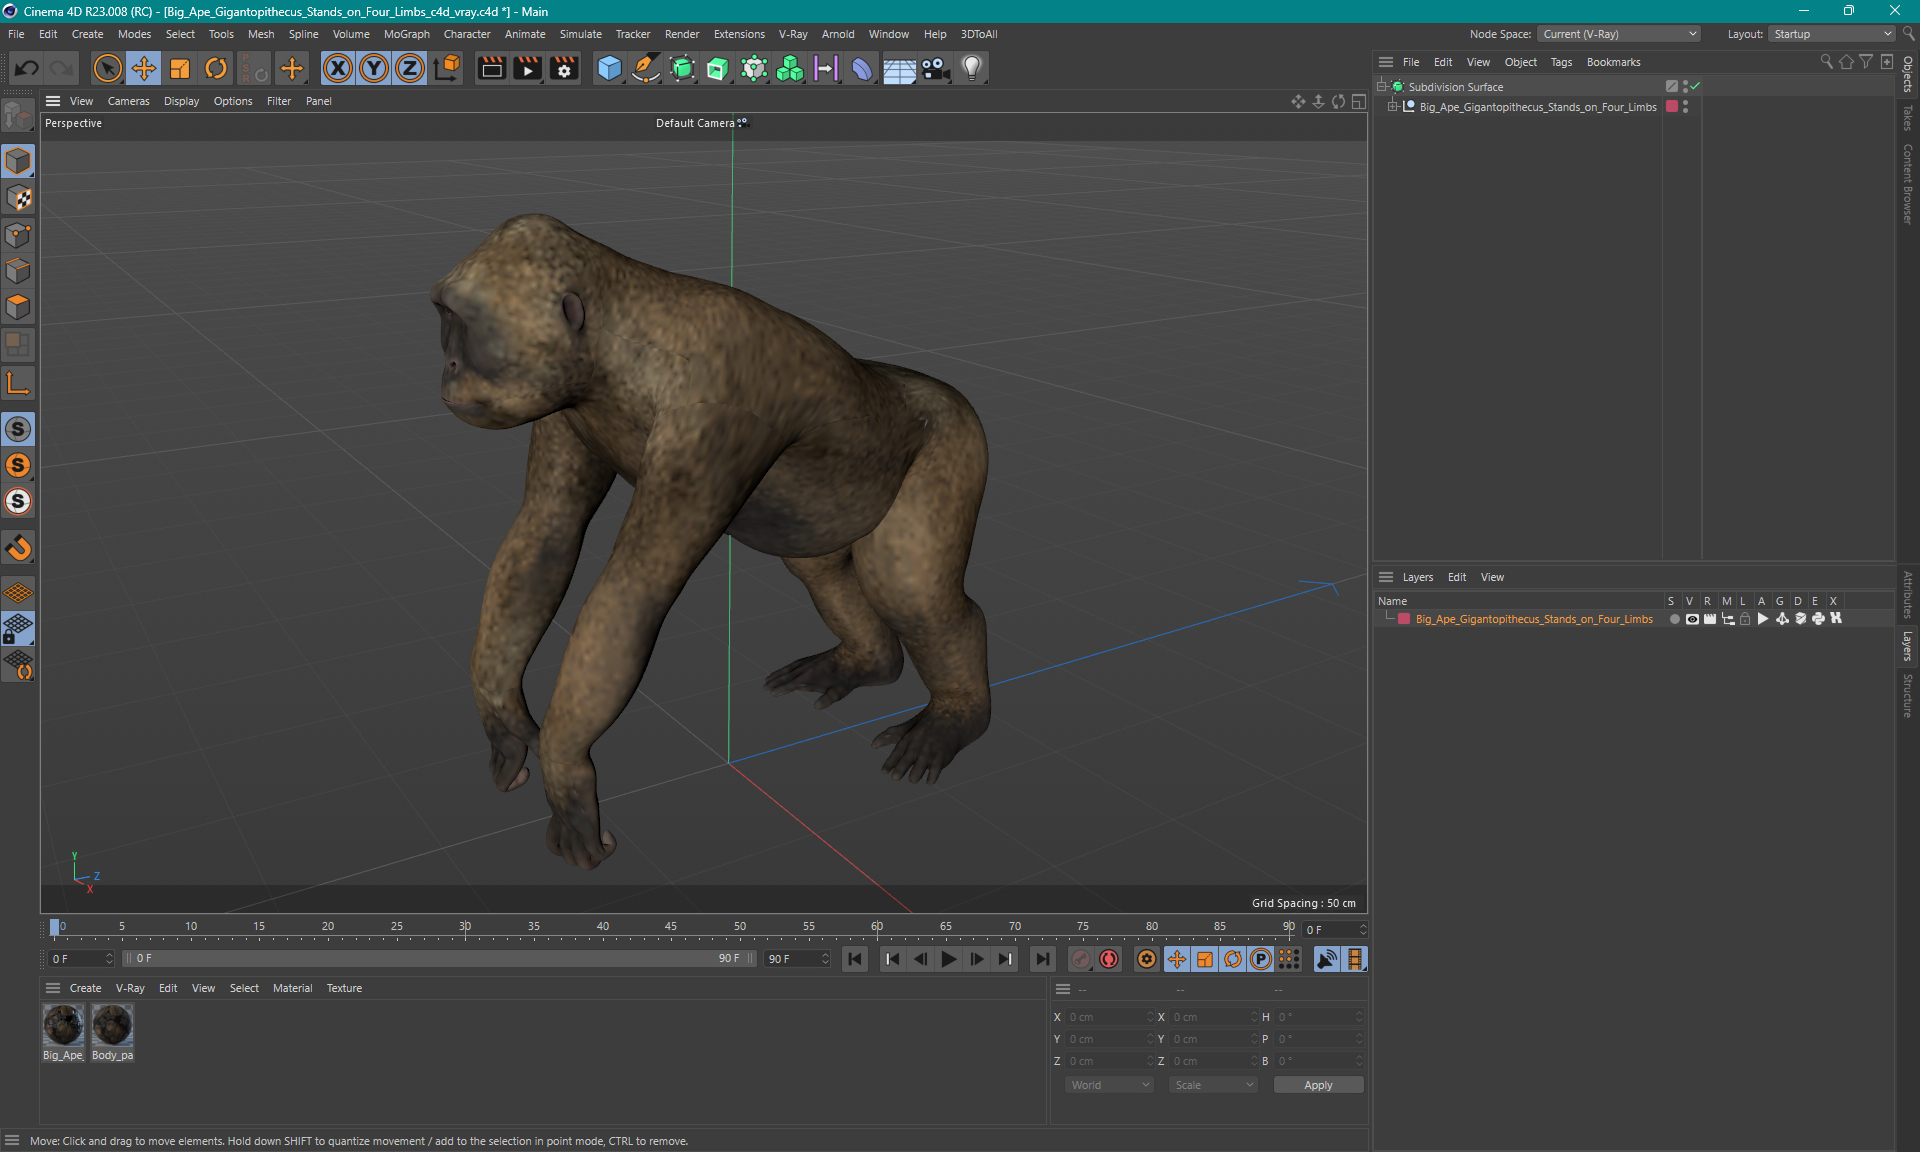Enable the Axis mode L icon
Screen dimensions: 1920x1152
coord(18,383)
